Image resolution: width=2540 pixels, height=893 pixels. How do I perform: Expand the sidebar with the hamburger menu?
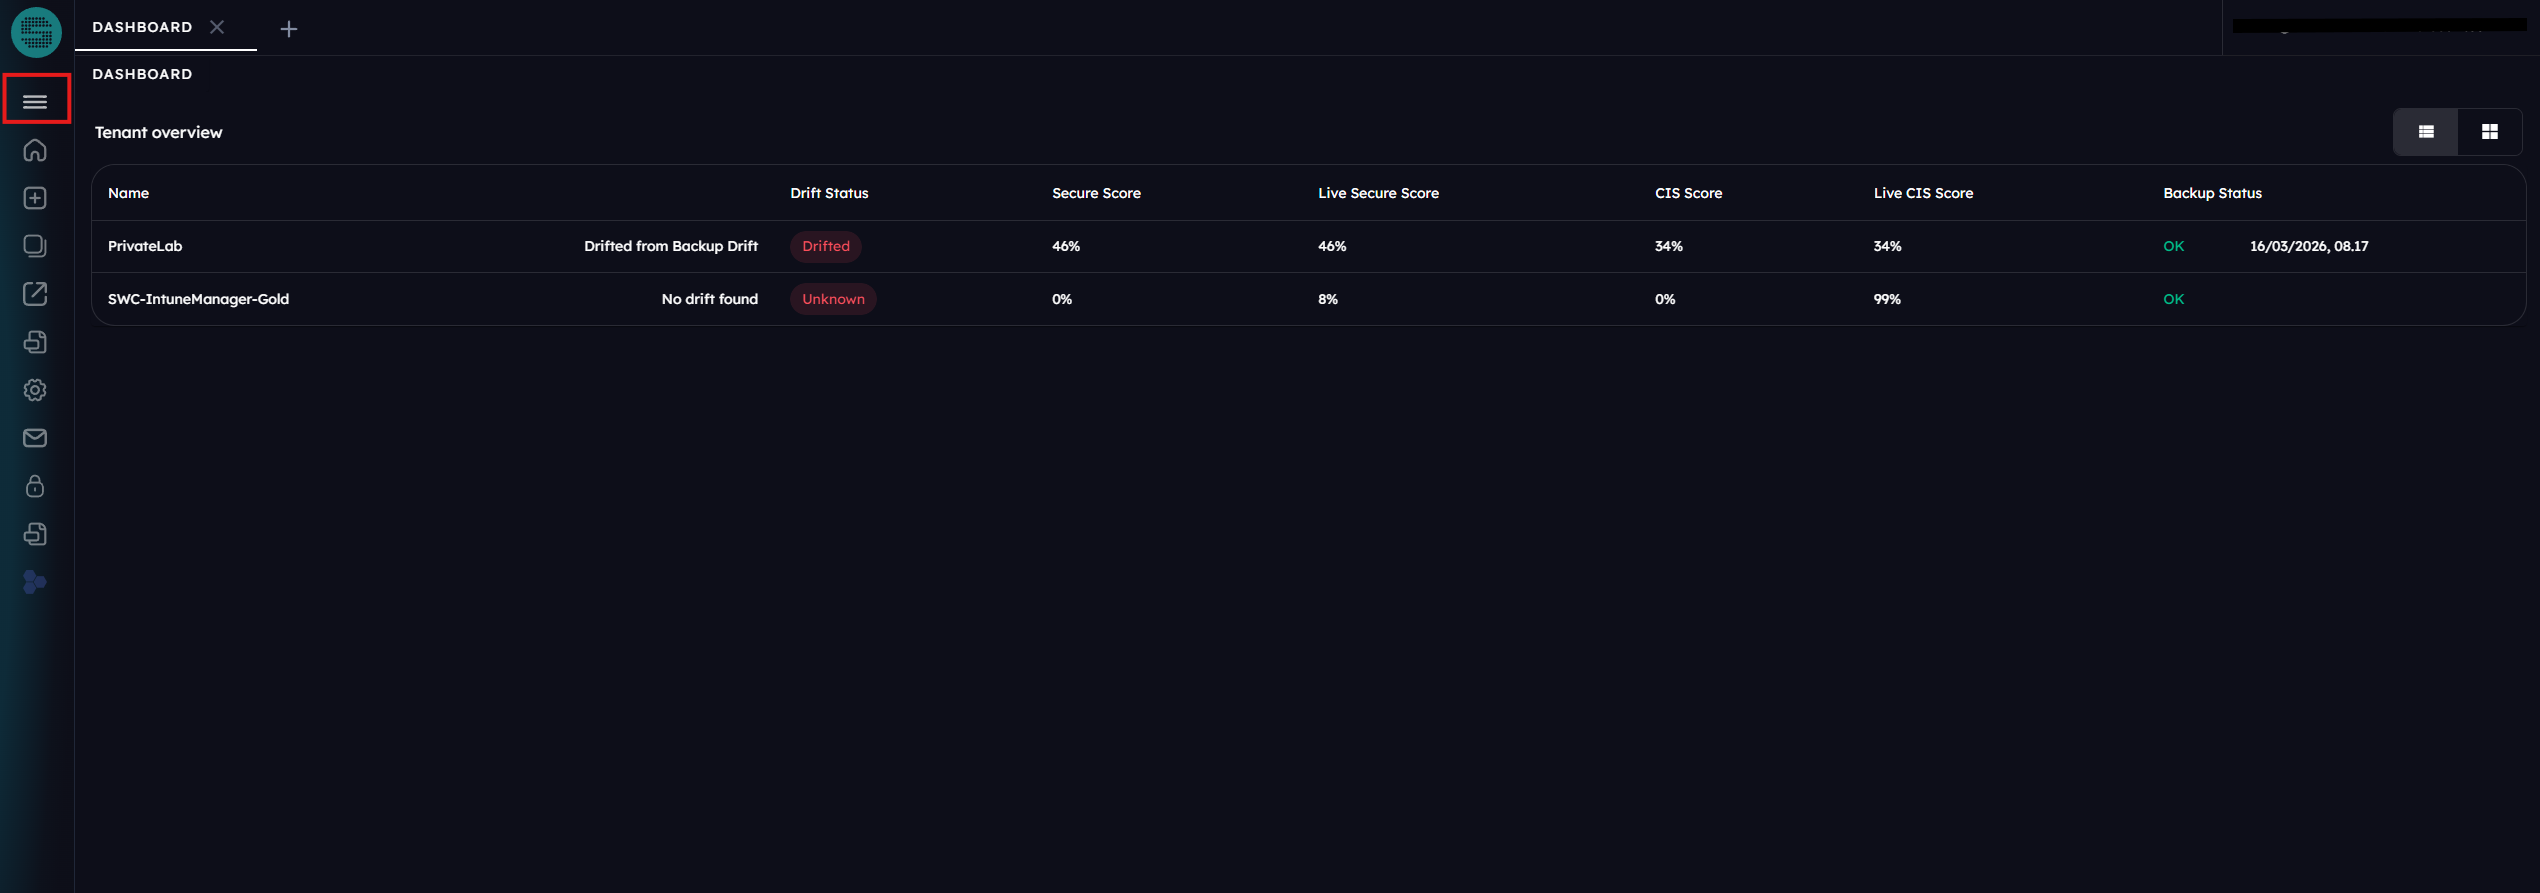click(35, 101)
